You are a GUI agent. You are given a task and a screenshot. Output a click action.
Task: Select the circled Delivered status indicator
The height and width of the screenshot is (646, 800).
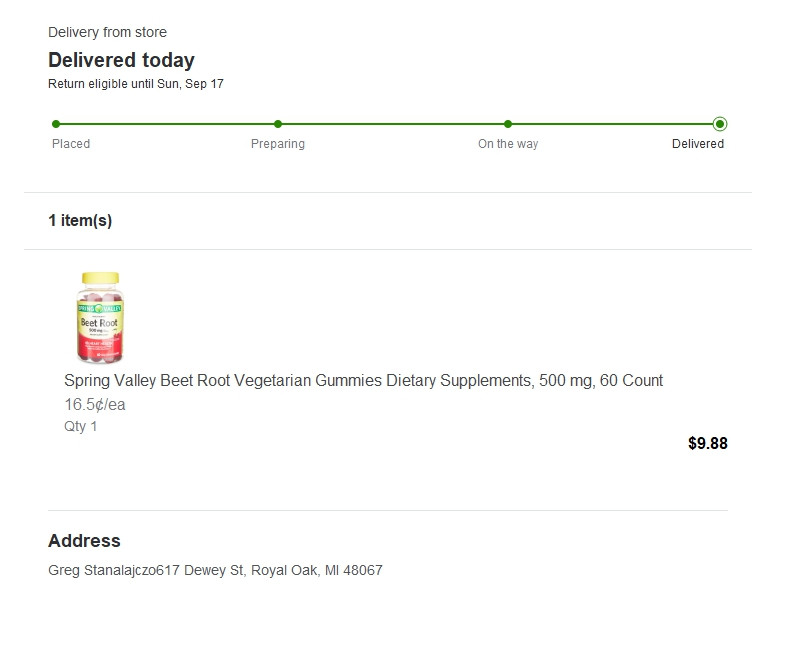(x=720, y=124)
